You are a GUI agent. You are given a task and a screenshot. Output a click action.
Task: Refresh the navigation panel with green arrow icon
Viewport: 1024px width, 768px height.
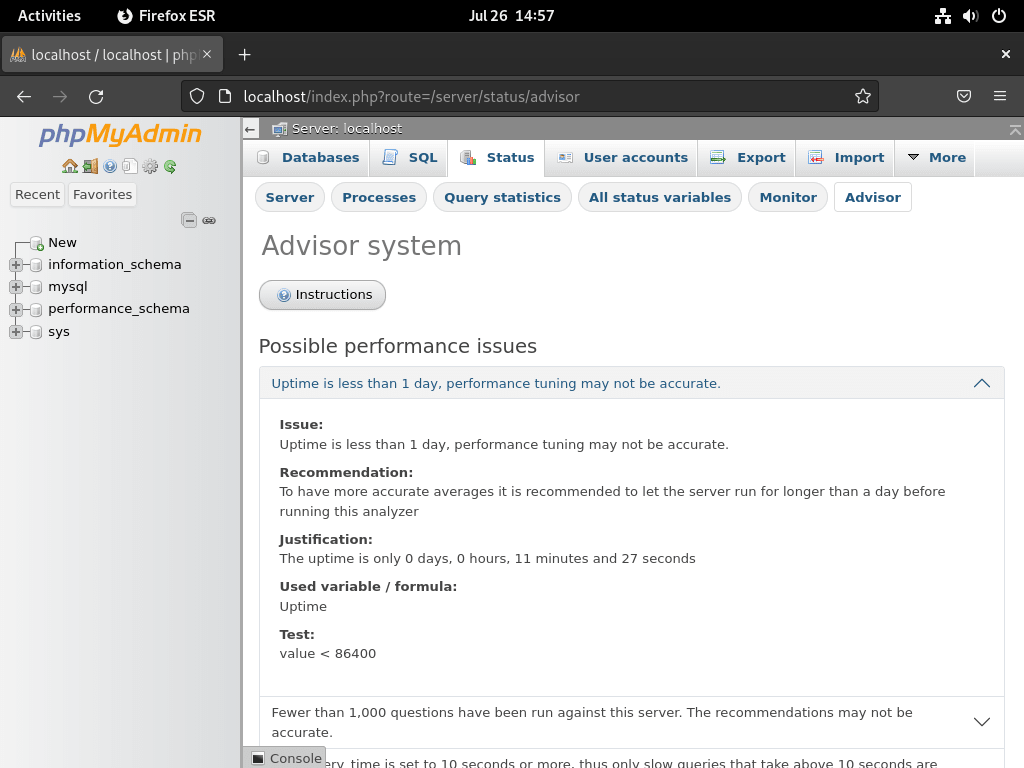pos(169,166)
